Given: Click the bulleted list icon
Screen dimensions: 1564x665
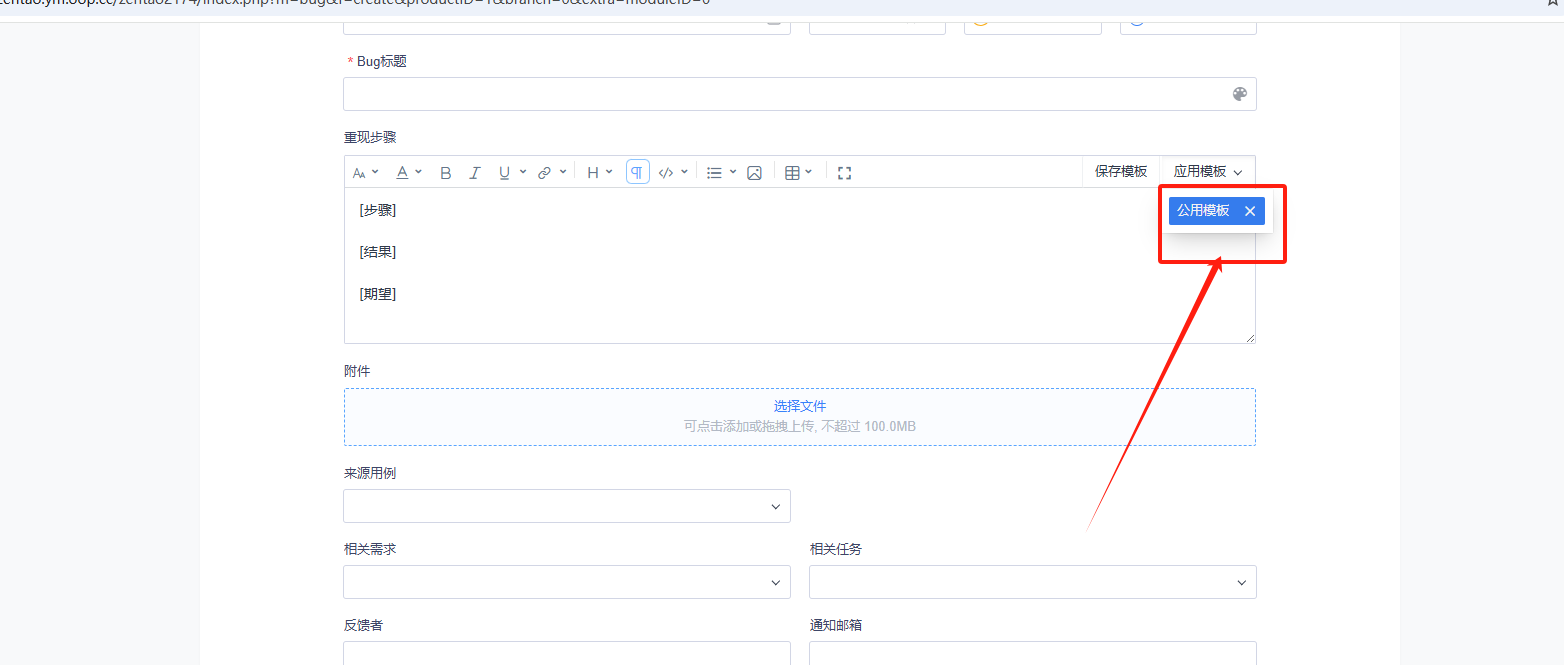Looking at the screenshot, I should pyautogui.click(x=714, y=173).
